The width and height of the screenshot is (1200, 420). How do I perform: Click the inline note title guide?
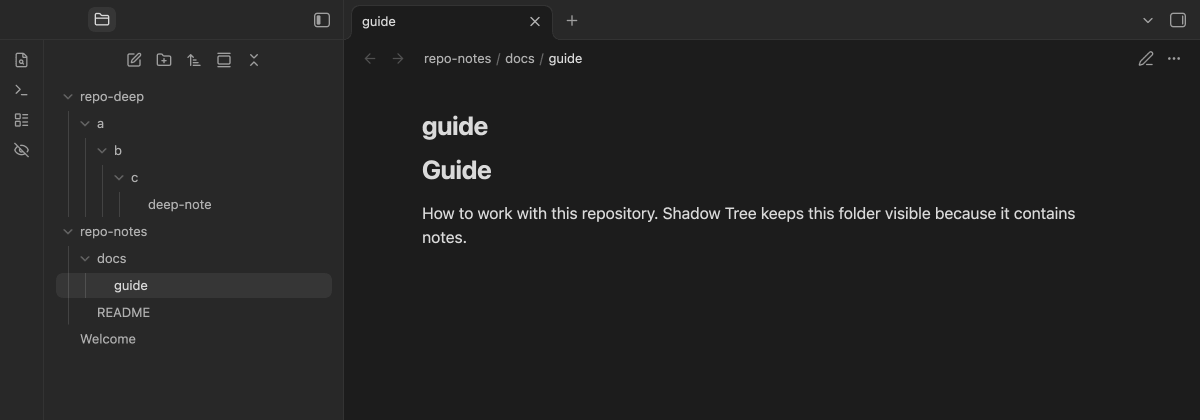(455, 127)
